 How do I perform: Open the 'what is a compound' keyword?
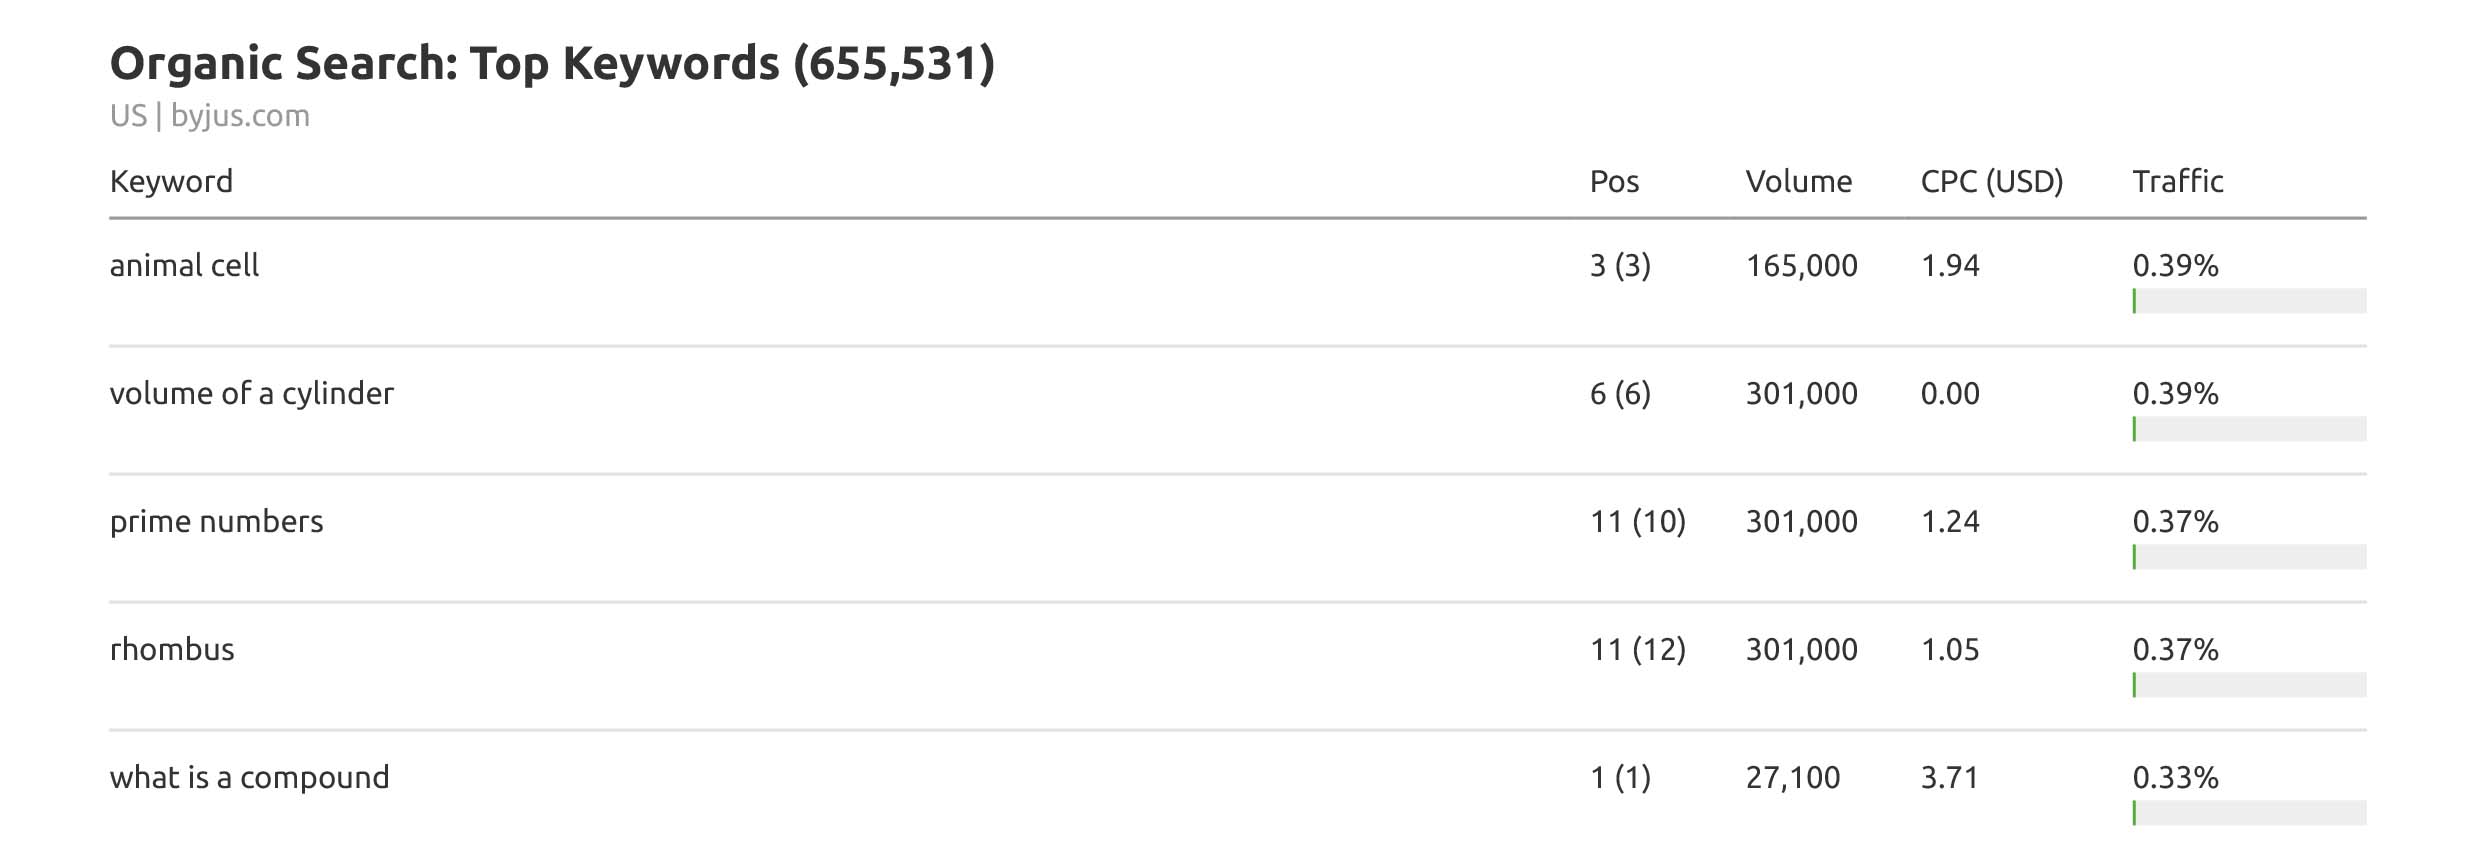click(x=249, y=778)
